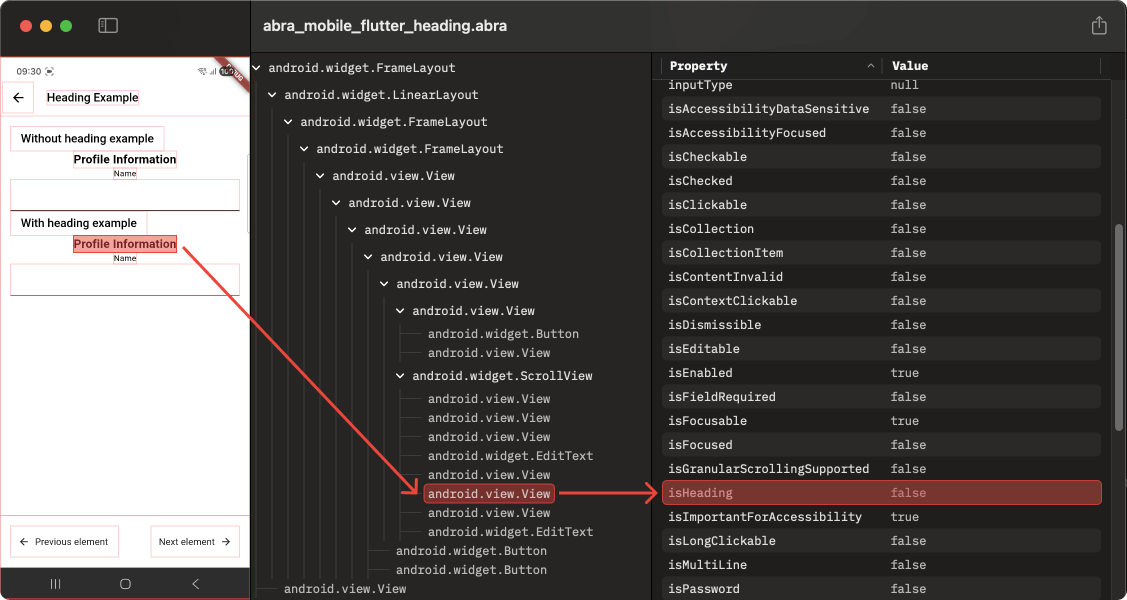The height and width of the screenshot is (600, 1127).
Task: Tap the Android back navigation button
Action: 195,583
